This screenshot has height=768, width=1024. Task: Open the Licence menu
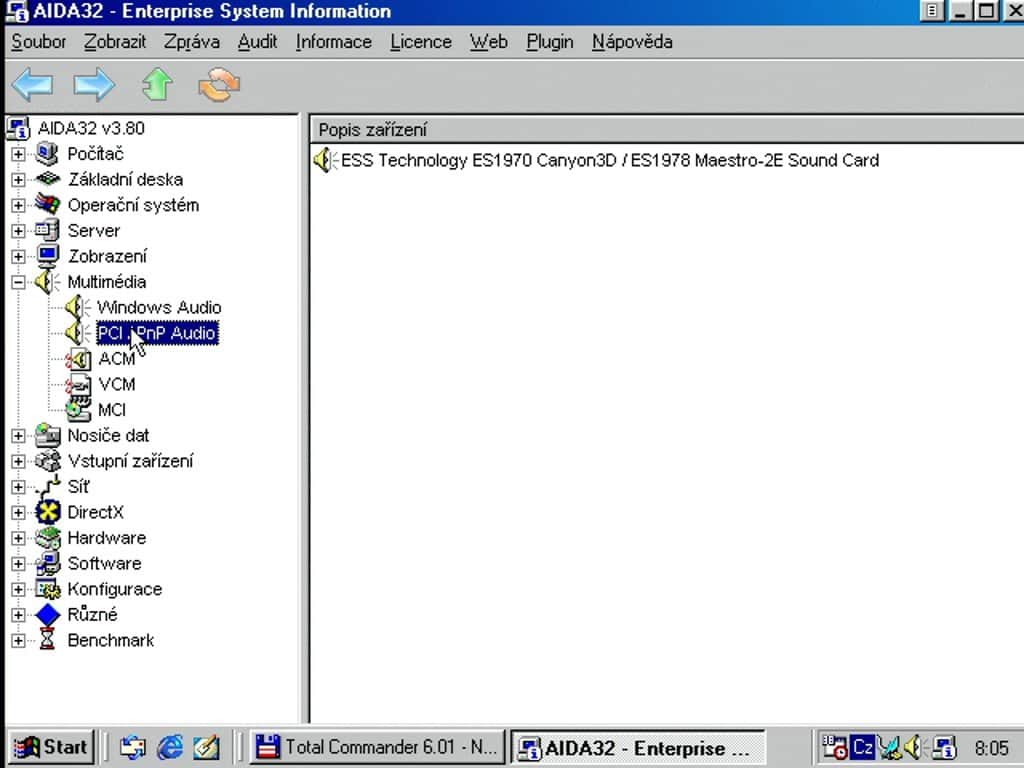[x=421, y=42]
